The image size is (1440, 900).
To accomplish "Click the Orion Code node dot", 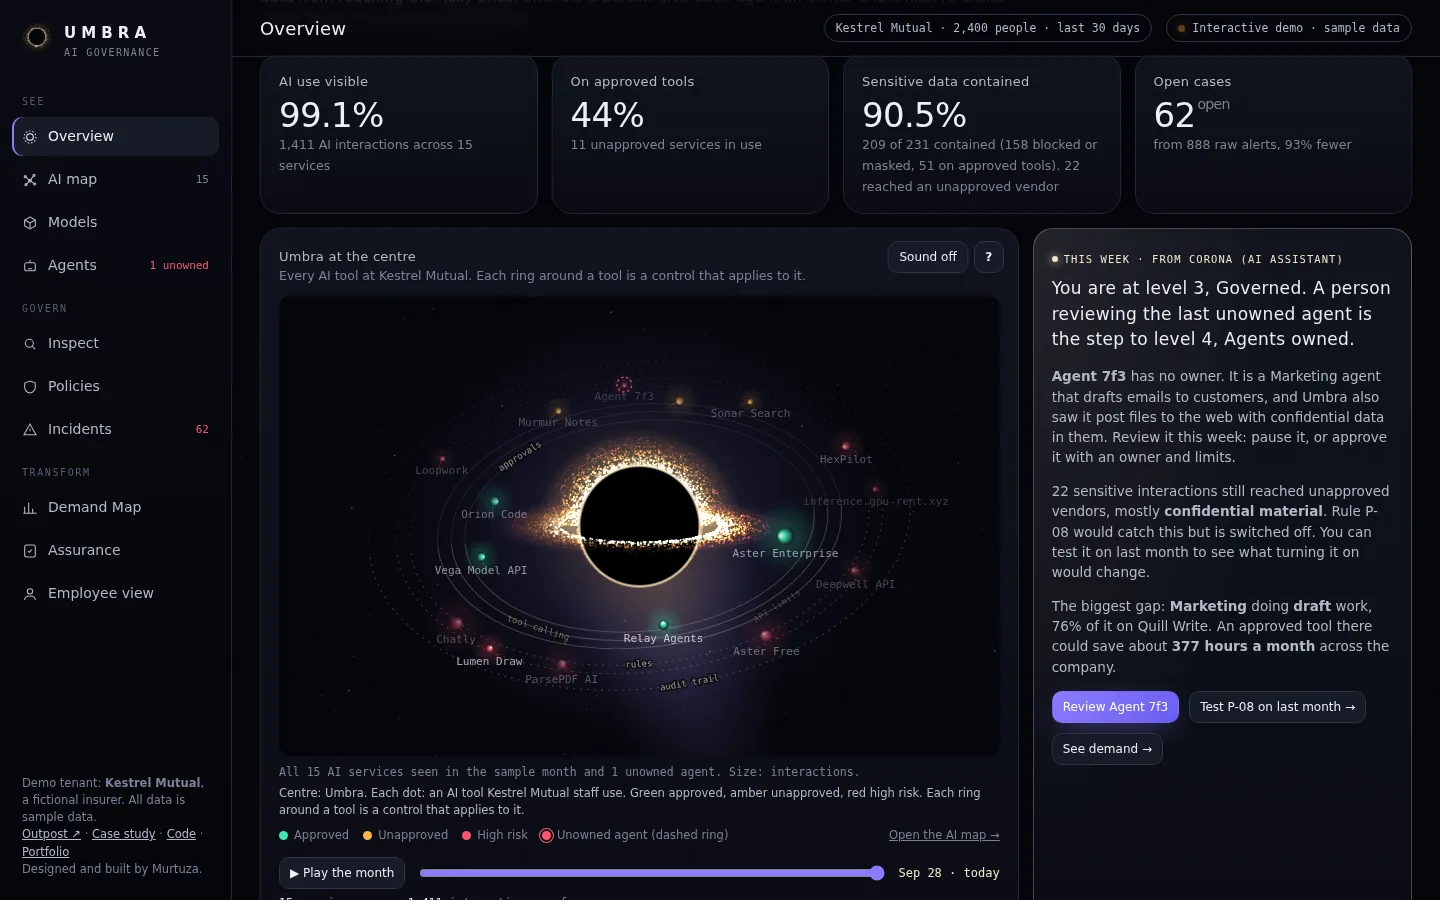I will (495, 501).
